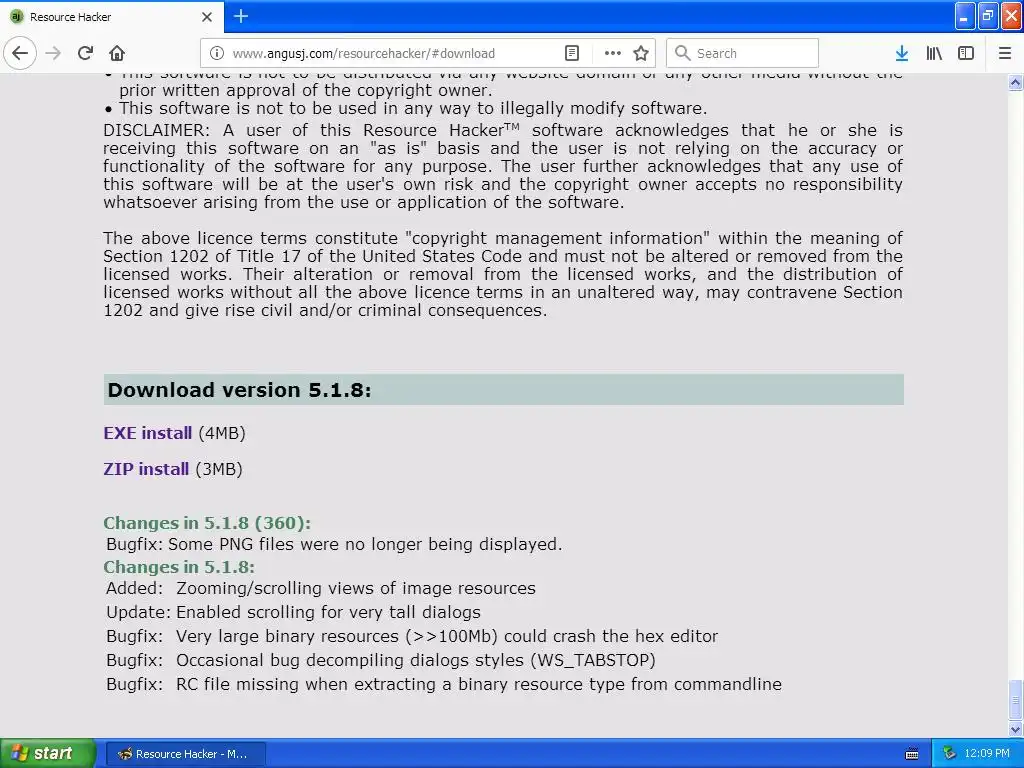Download the EXE install link
The image size is (1024, 768).
point(148,433)
